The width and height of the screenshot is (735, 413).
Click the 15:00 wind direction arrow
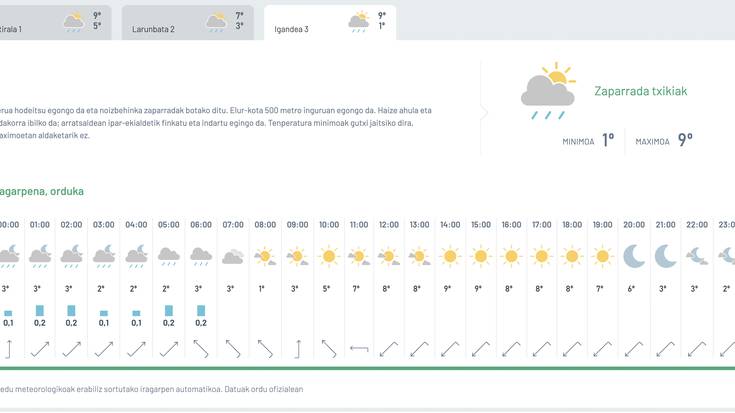click(480, 349)
